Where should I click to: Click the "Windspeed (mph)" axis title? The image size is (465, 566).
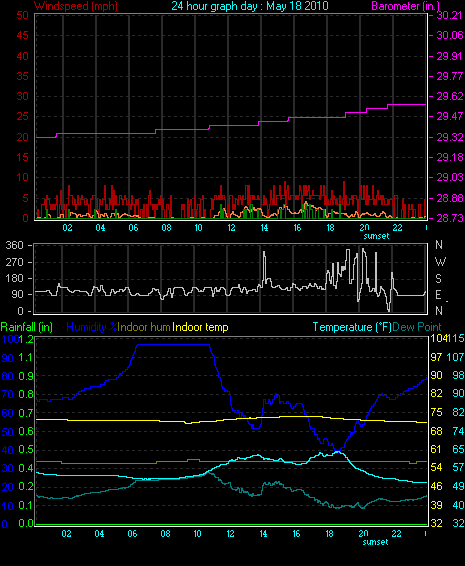pos(76,6)
